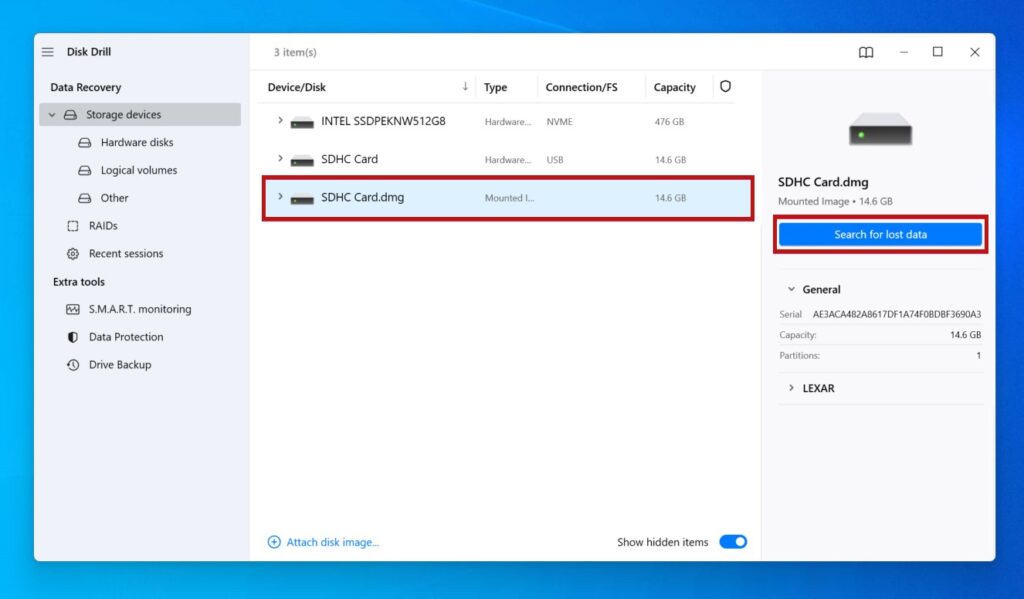Expand the LEXAR partition section

point(790,388)
